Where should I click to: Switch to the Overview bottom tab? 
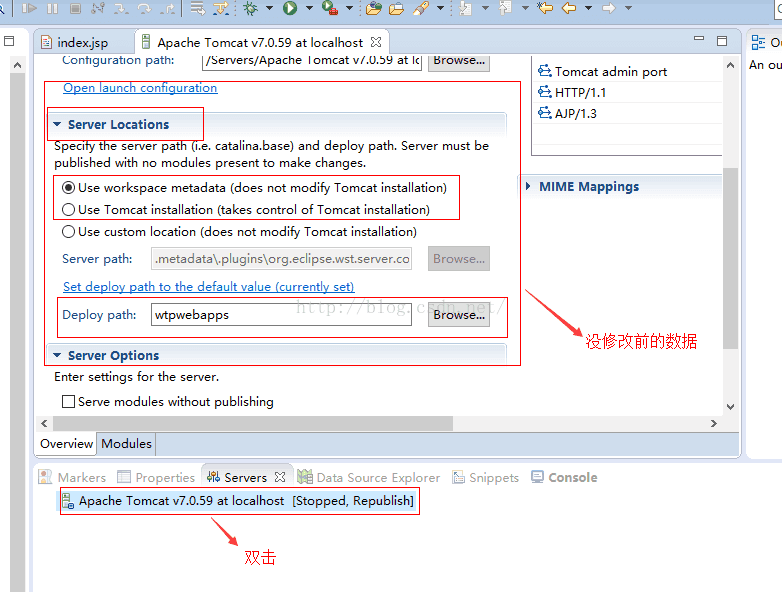tap(66, 443)
